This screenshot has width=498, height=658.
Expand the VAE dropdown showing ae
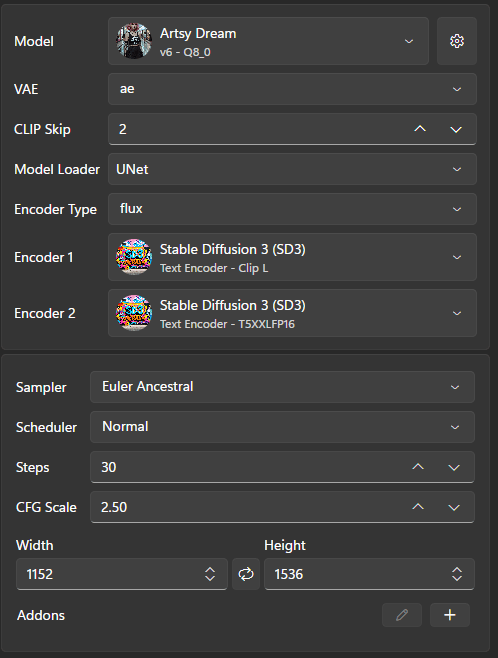tap(292, 89)
